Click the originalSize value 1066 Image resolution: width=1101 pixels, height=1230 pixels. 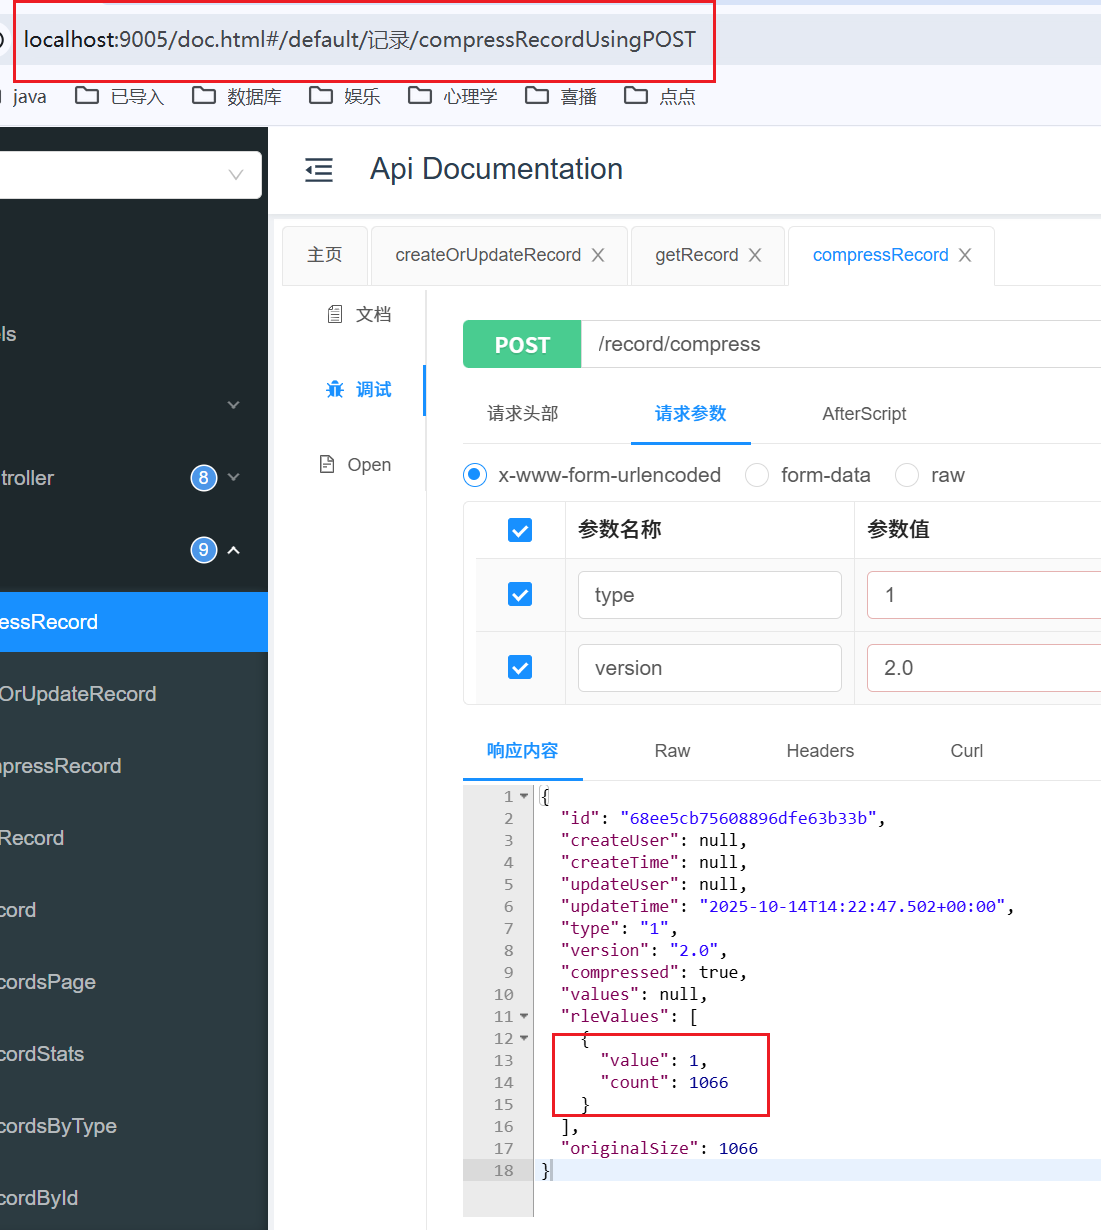point(738,1148)
